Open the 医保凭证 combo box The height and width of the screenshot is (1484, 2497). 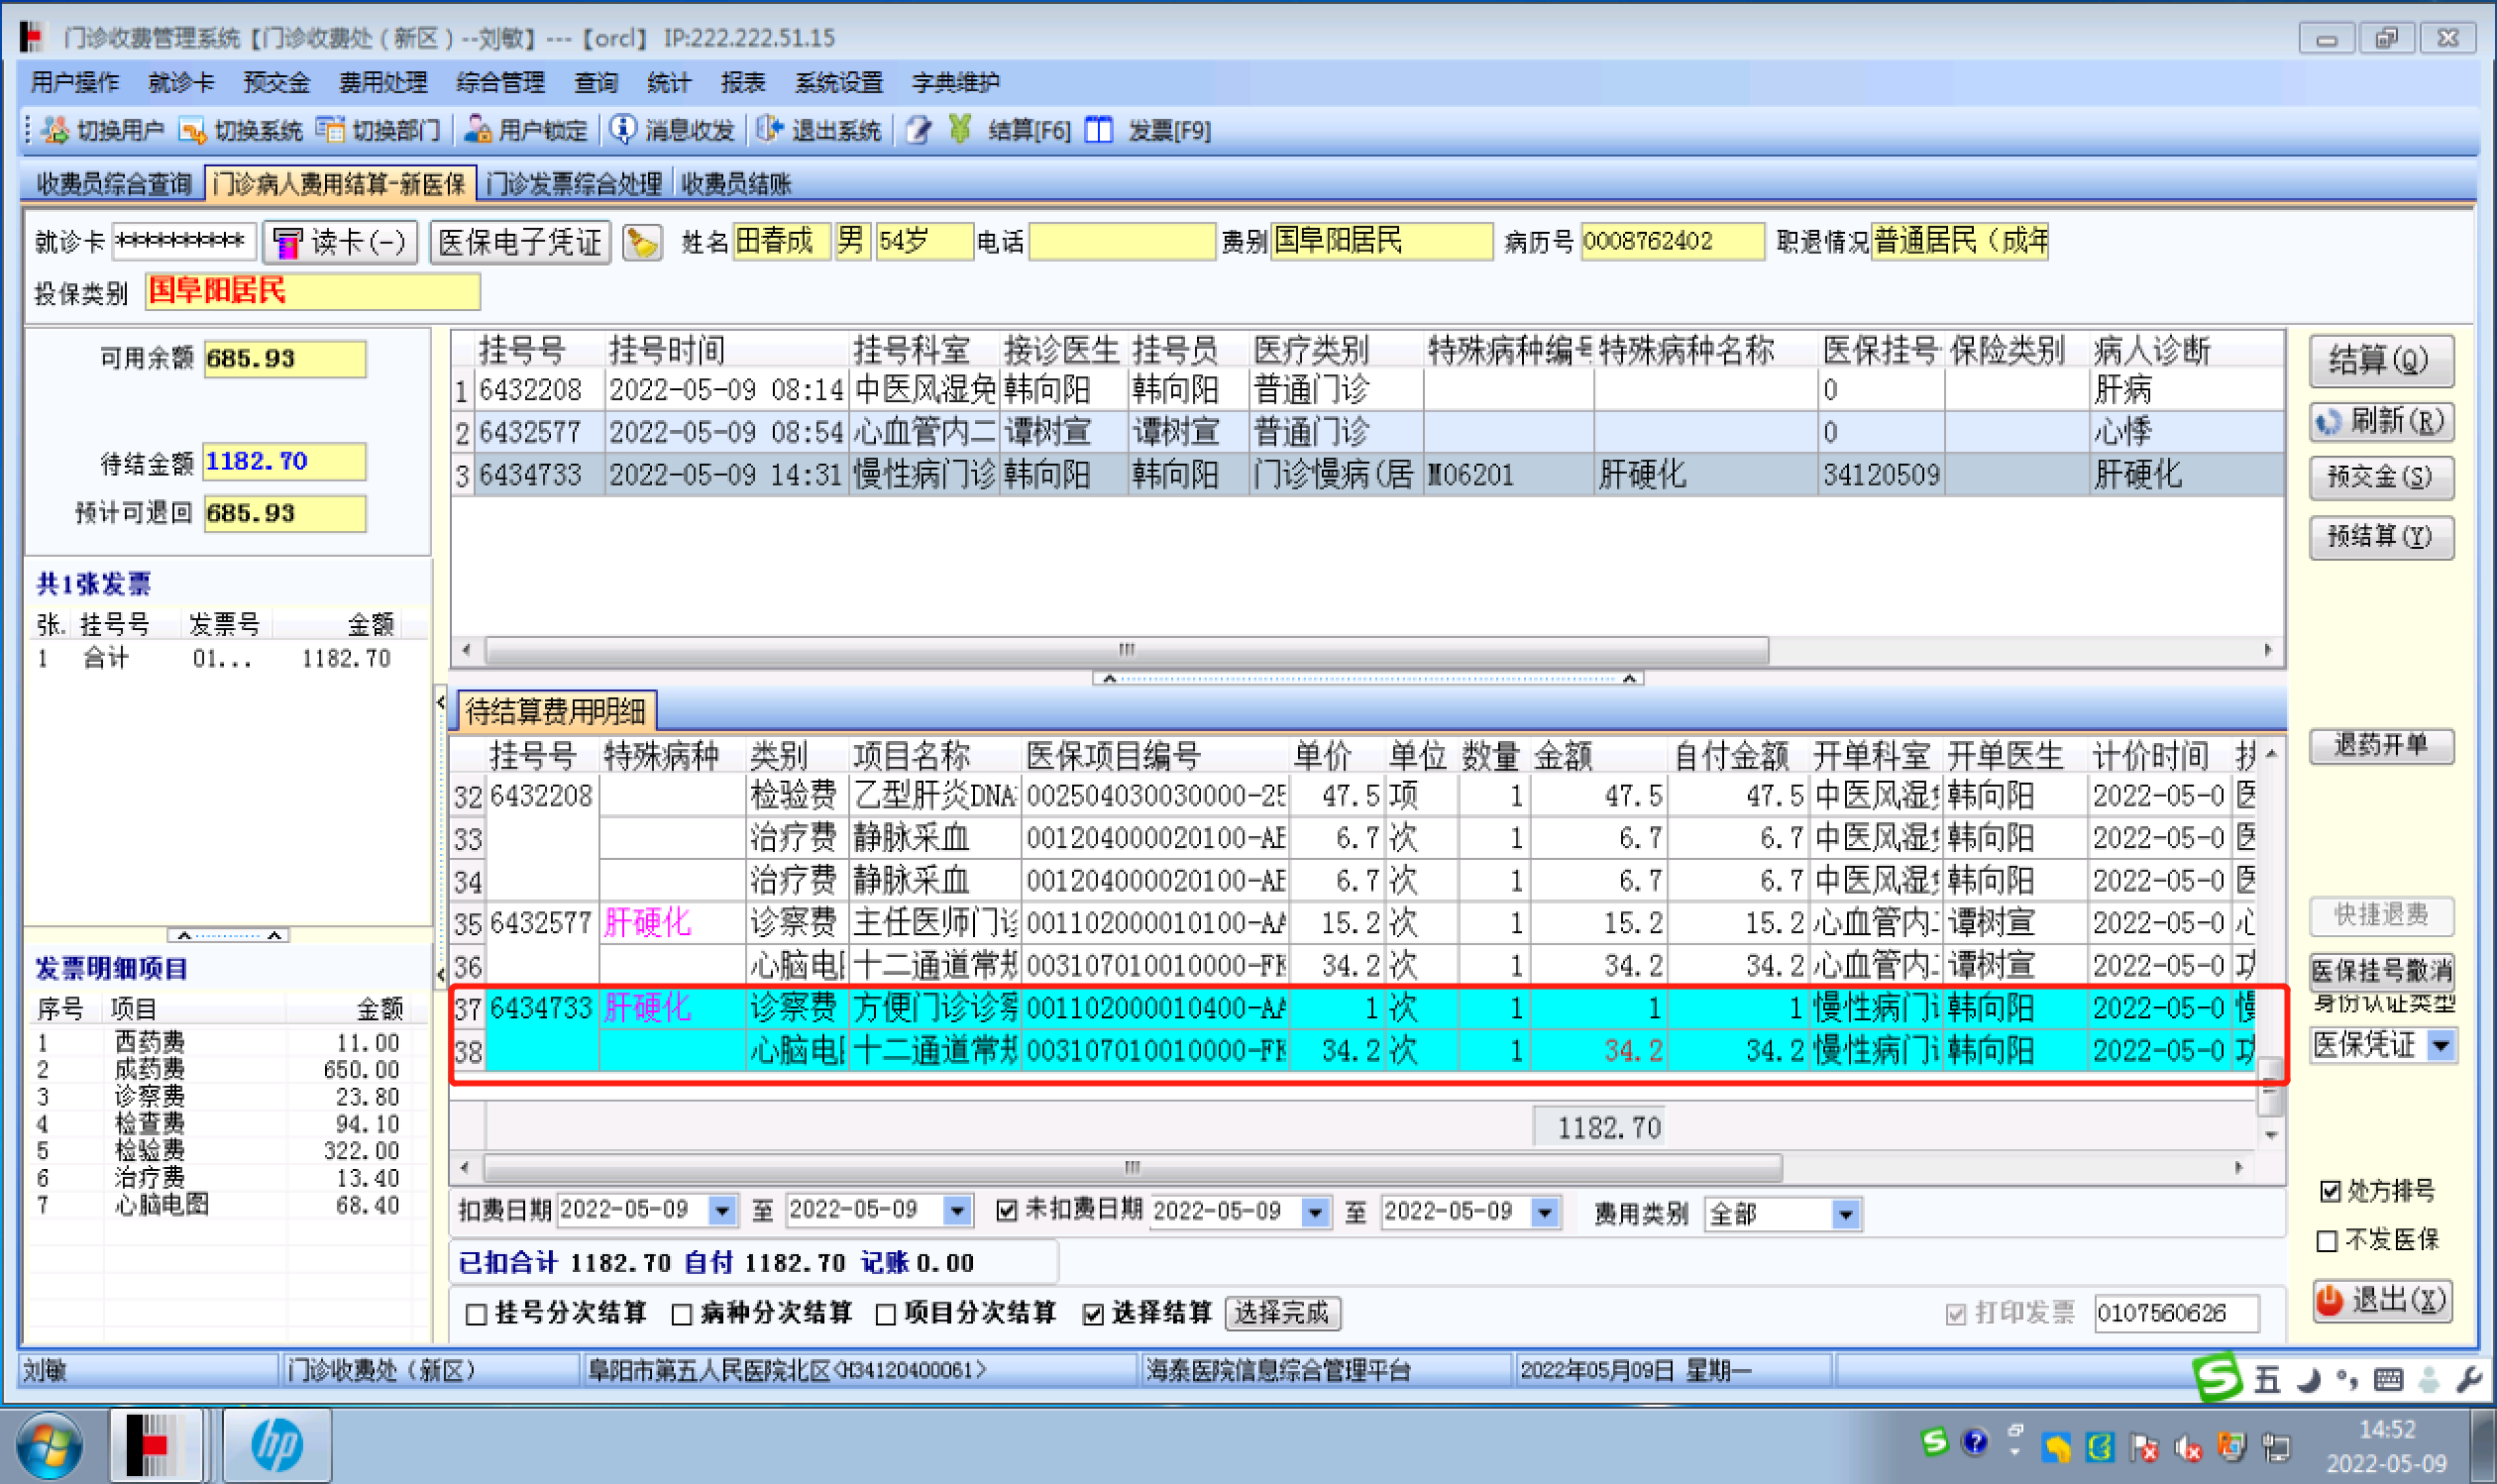tap(2441, 1046)
